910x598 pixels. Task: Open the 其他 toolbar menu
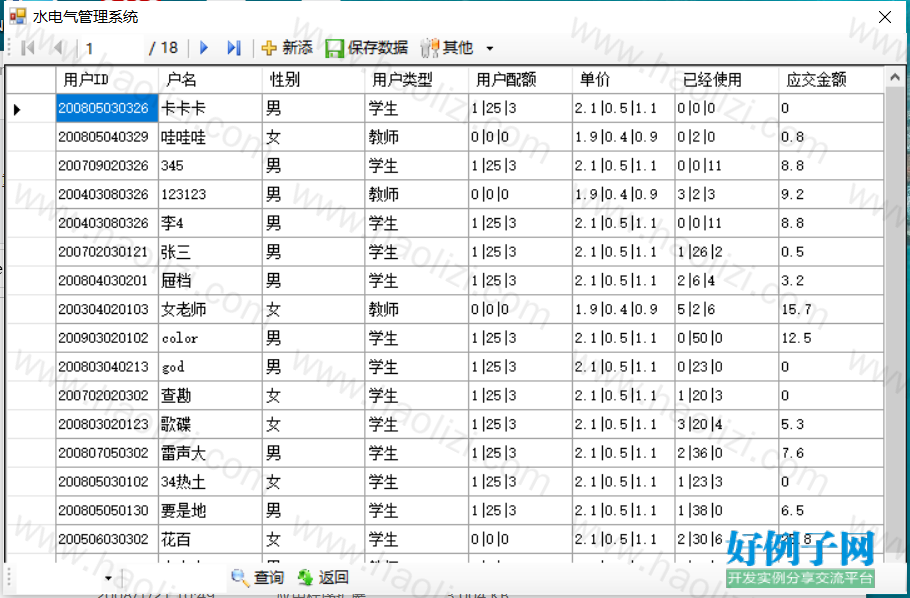tap(456, 48)
